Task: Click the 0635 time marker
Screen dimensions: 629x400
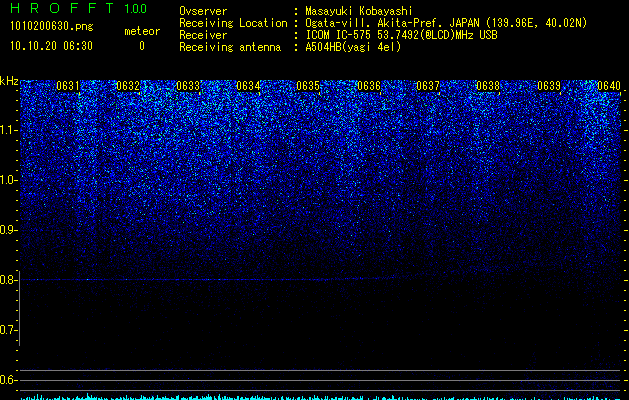Action: point(308,86)
